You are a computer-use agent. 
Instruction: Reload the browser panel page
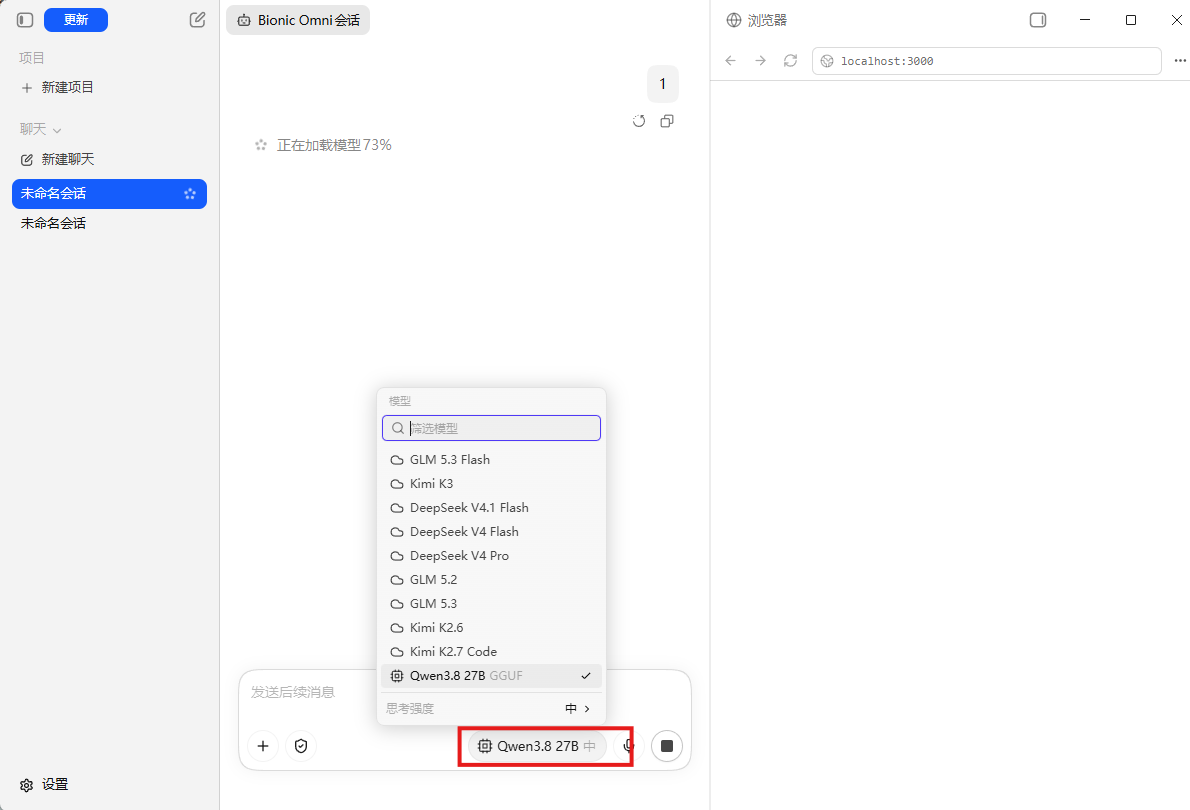(791, 61)
